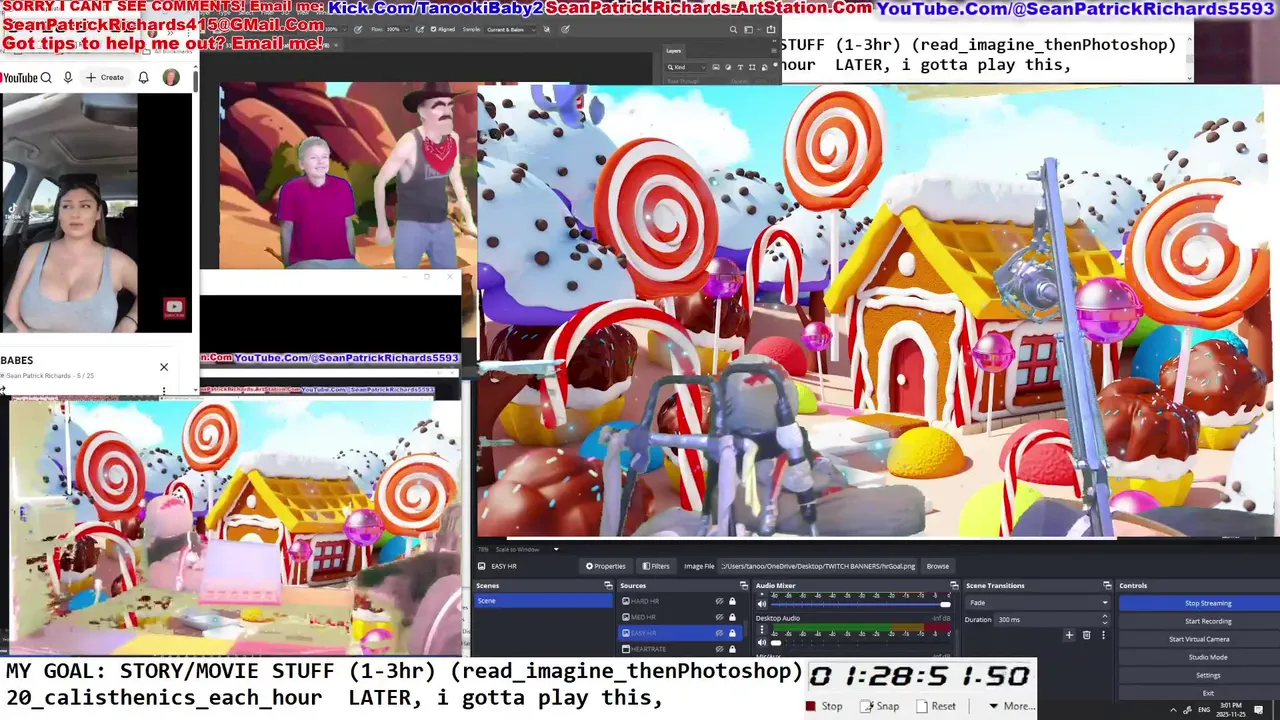This screenshot has width=1280, height=720.
Task: Open Photoshop layers Kind filter dropdown
Action: click(687, 67)
